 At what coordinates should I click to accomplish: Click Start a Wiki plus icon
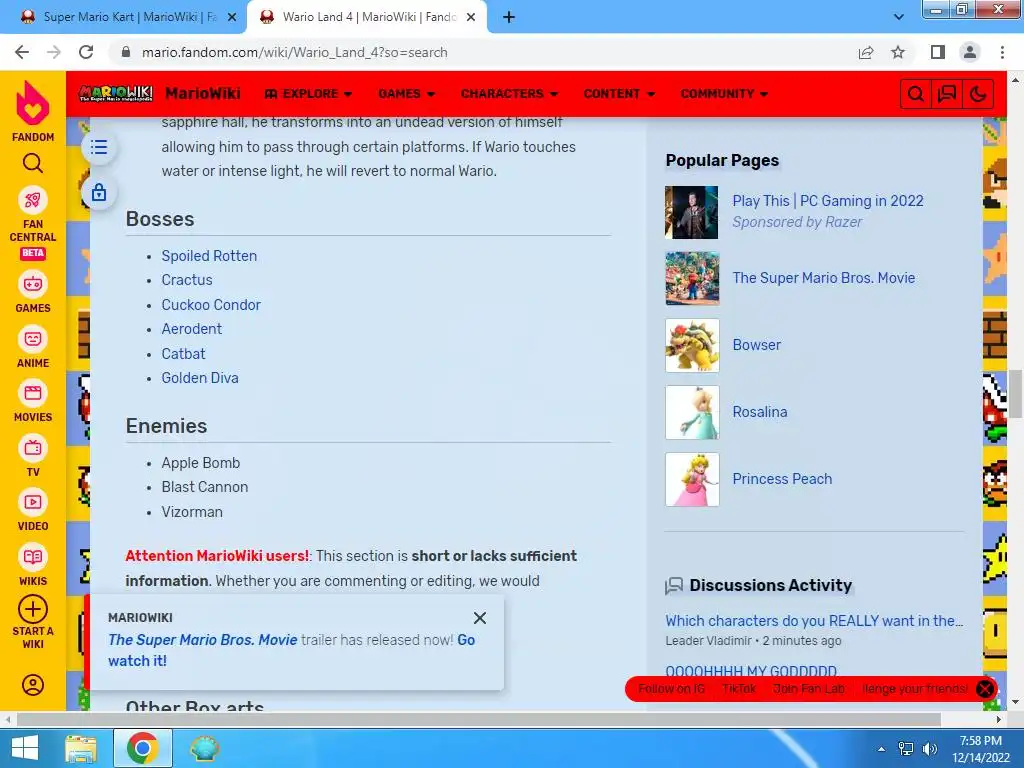point(33,609)
